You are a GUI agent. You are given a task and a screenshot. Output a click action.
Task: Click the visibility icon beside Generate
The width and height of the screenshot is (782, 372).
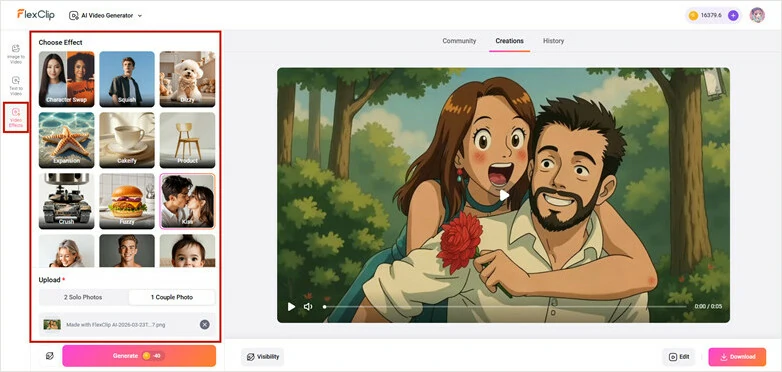coord(49,356)
